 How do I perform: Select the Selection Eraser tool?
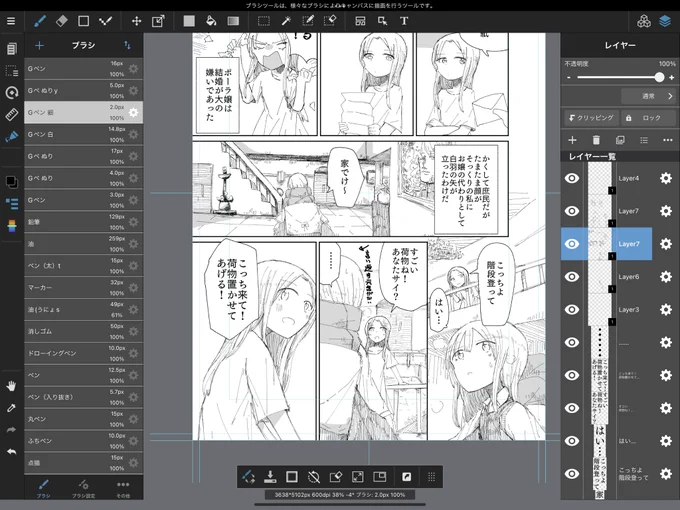(330, 21)
